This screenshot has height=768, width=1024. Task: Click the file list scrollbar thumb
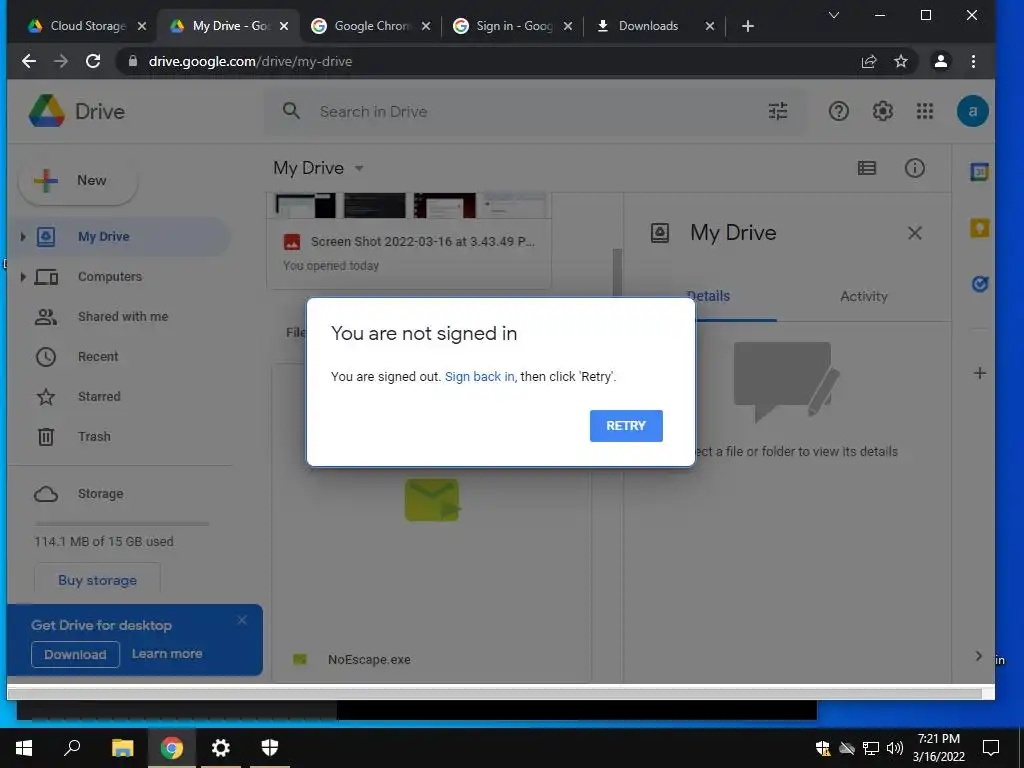[x=616, y=273]
